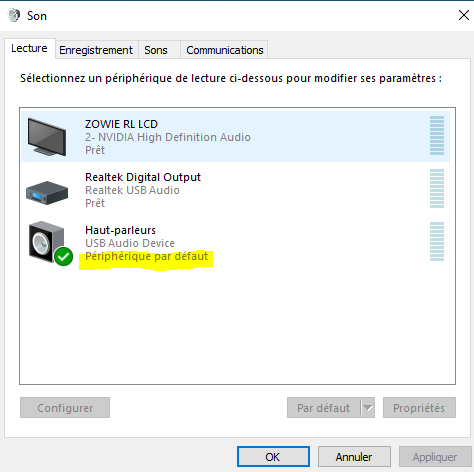Select the Realtek Digital Output device name
Viewport: 474px width, 472px height.
click(143, 177)
